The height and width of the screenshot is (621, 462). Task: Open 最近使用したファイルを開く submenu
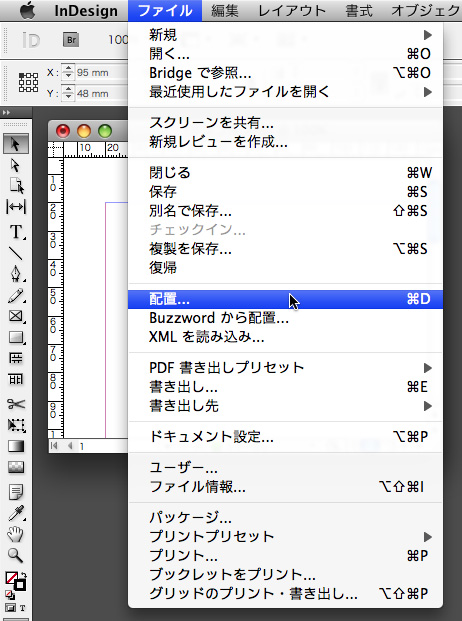(x=285, y=92)
